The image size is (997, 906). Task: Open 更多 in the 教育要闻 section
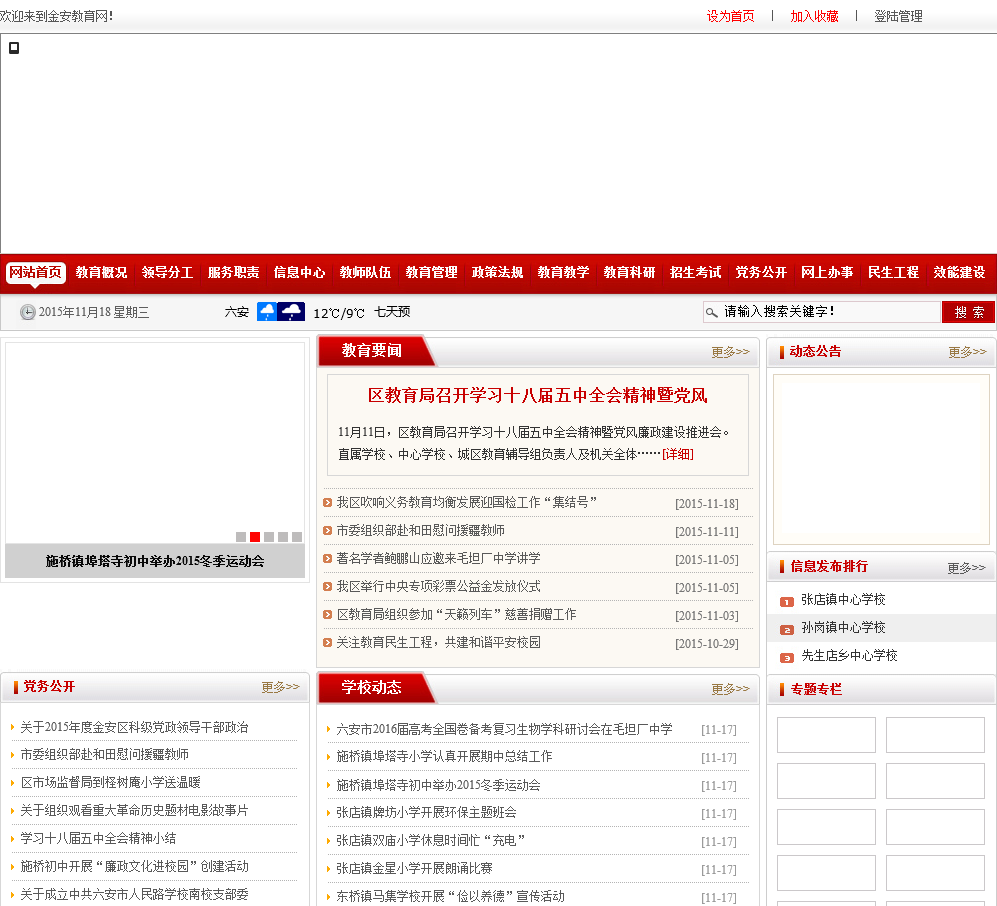[x=730, y=352]
